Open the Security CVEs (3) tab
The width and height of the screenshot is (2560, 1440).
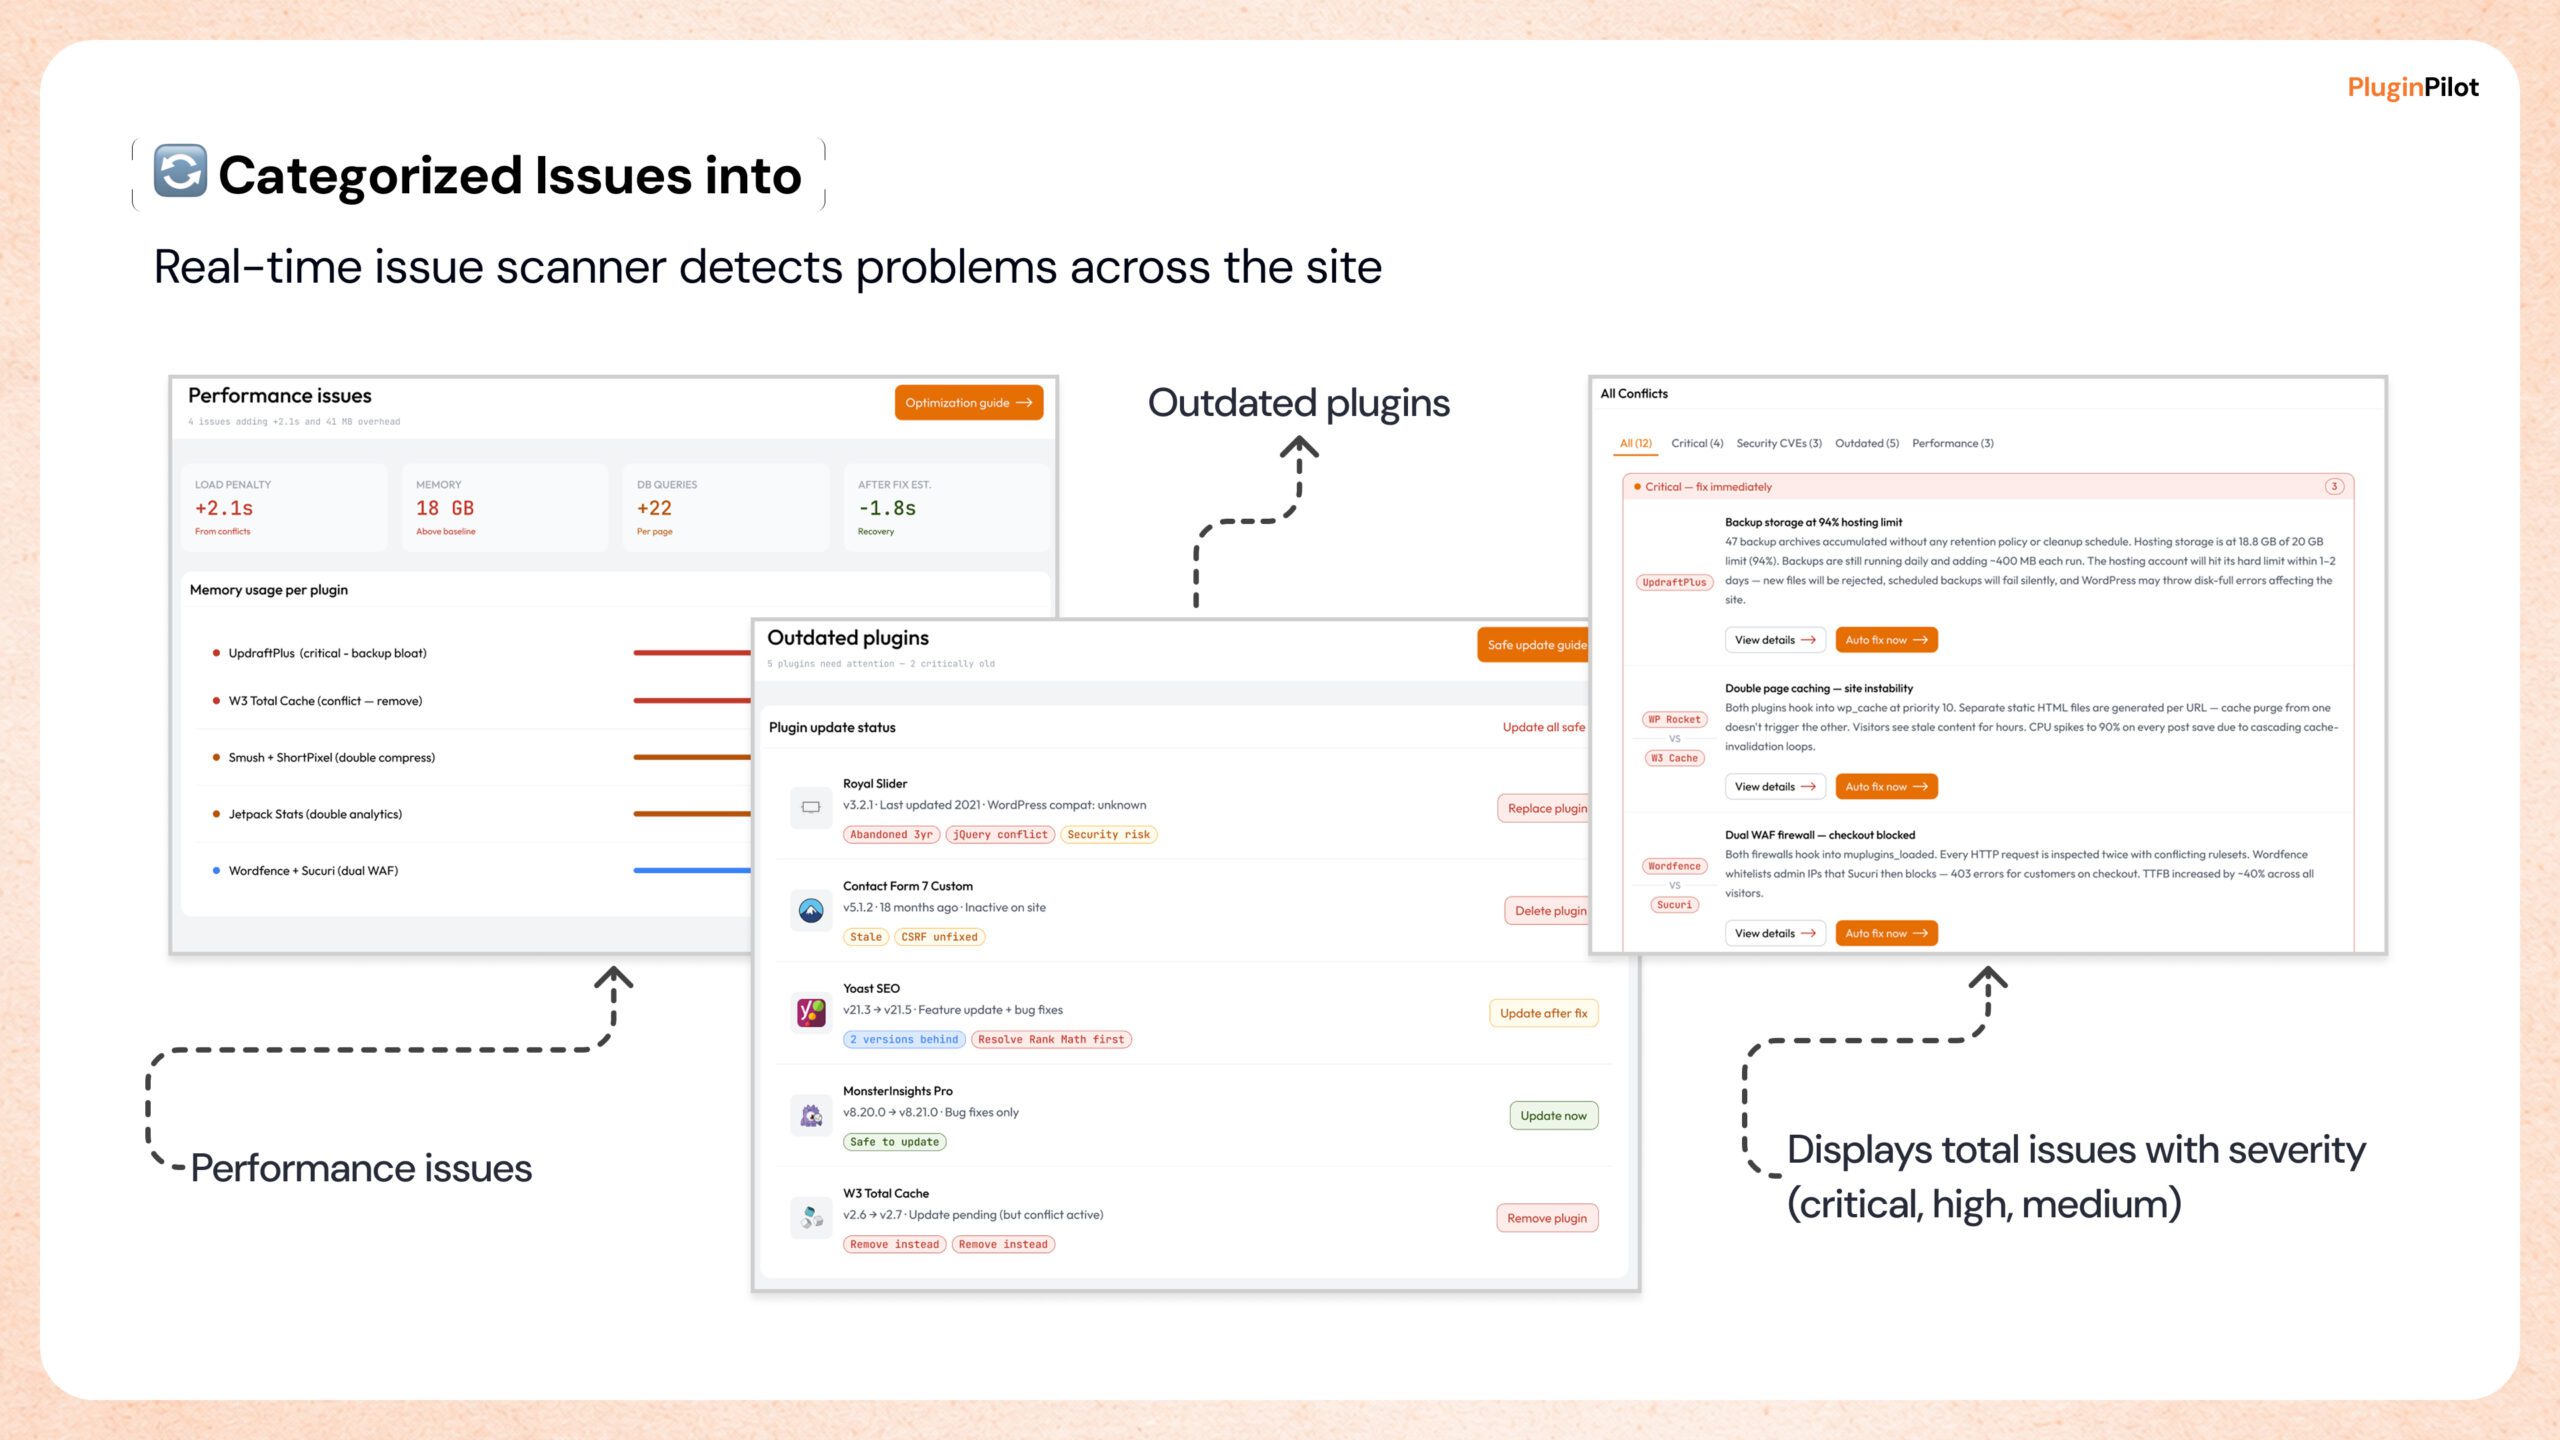point(1778,443)
